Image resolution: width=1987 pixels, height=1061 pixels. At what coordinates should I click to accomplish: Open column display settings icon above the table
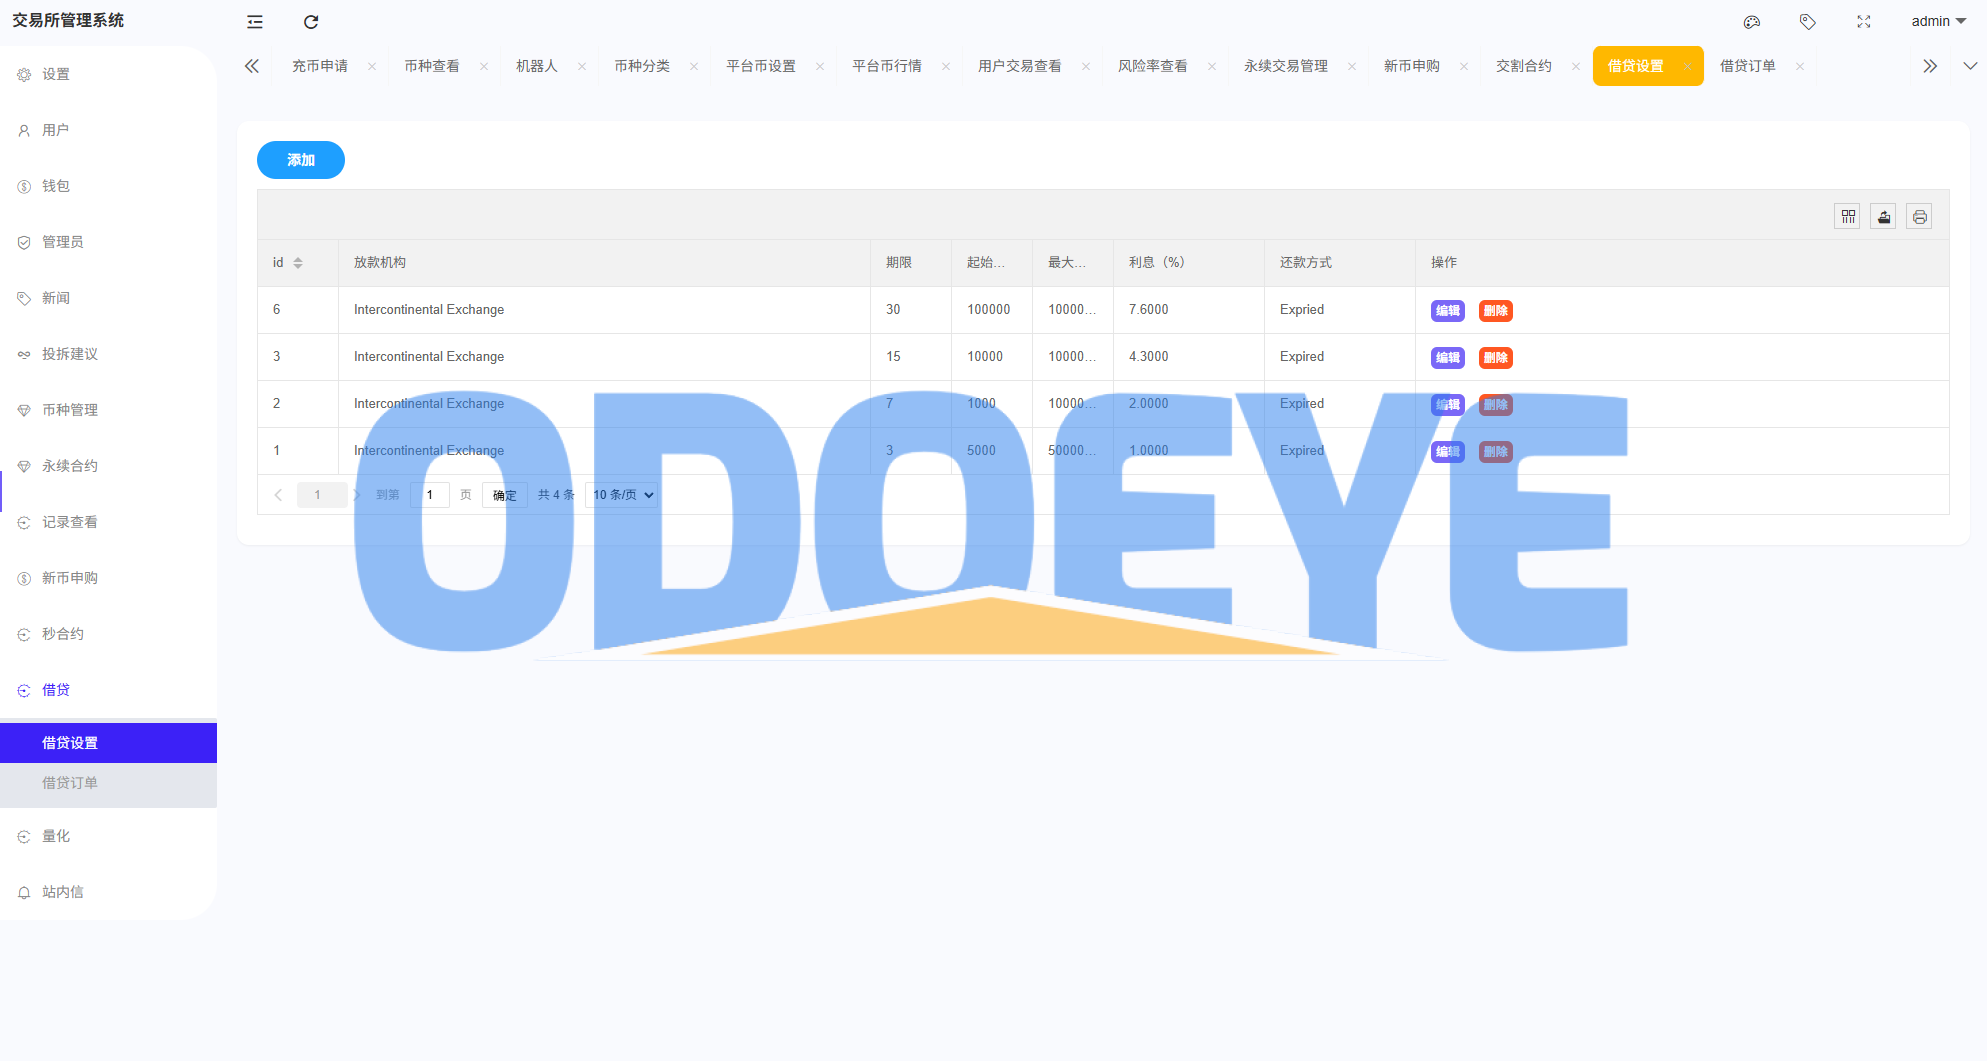pyautogui.click(x=1847, y=216)
